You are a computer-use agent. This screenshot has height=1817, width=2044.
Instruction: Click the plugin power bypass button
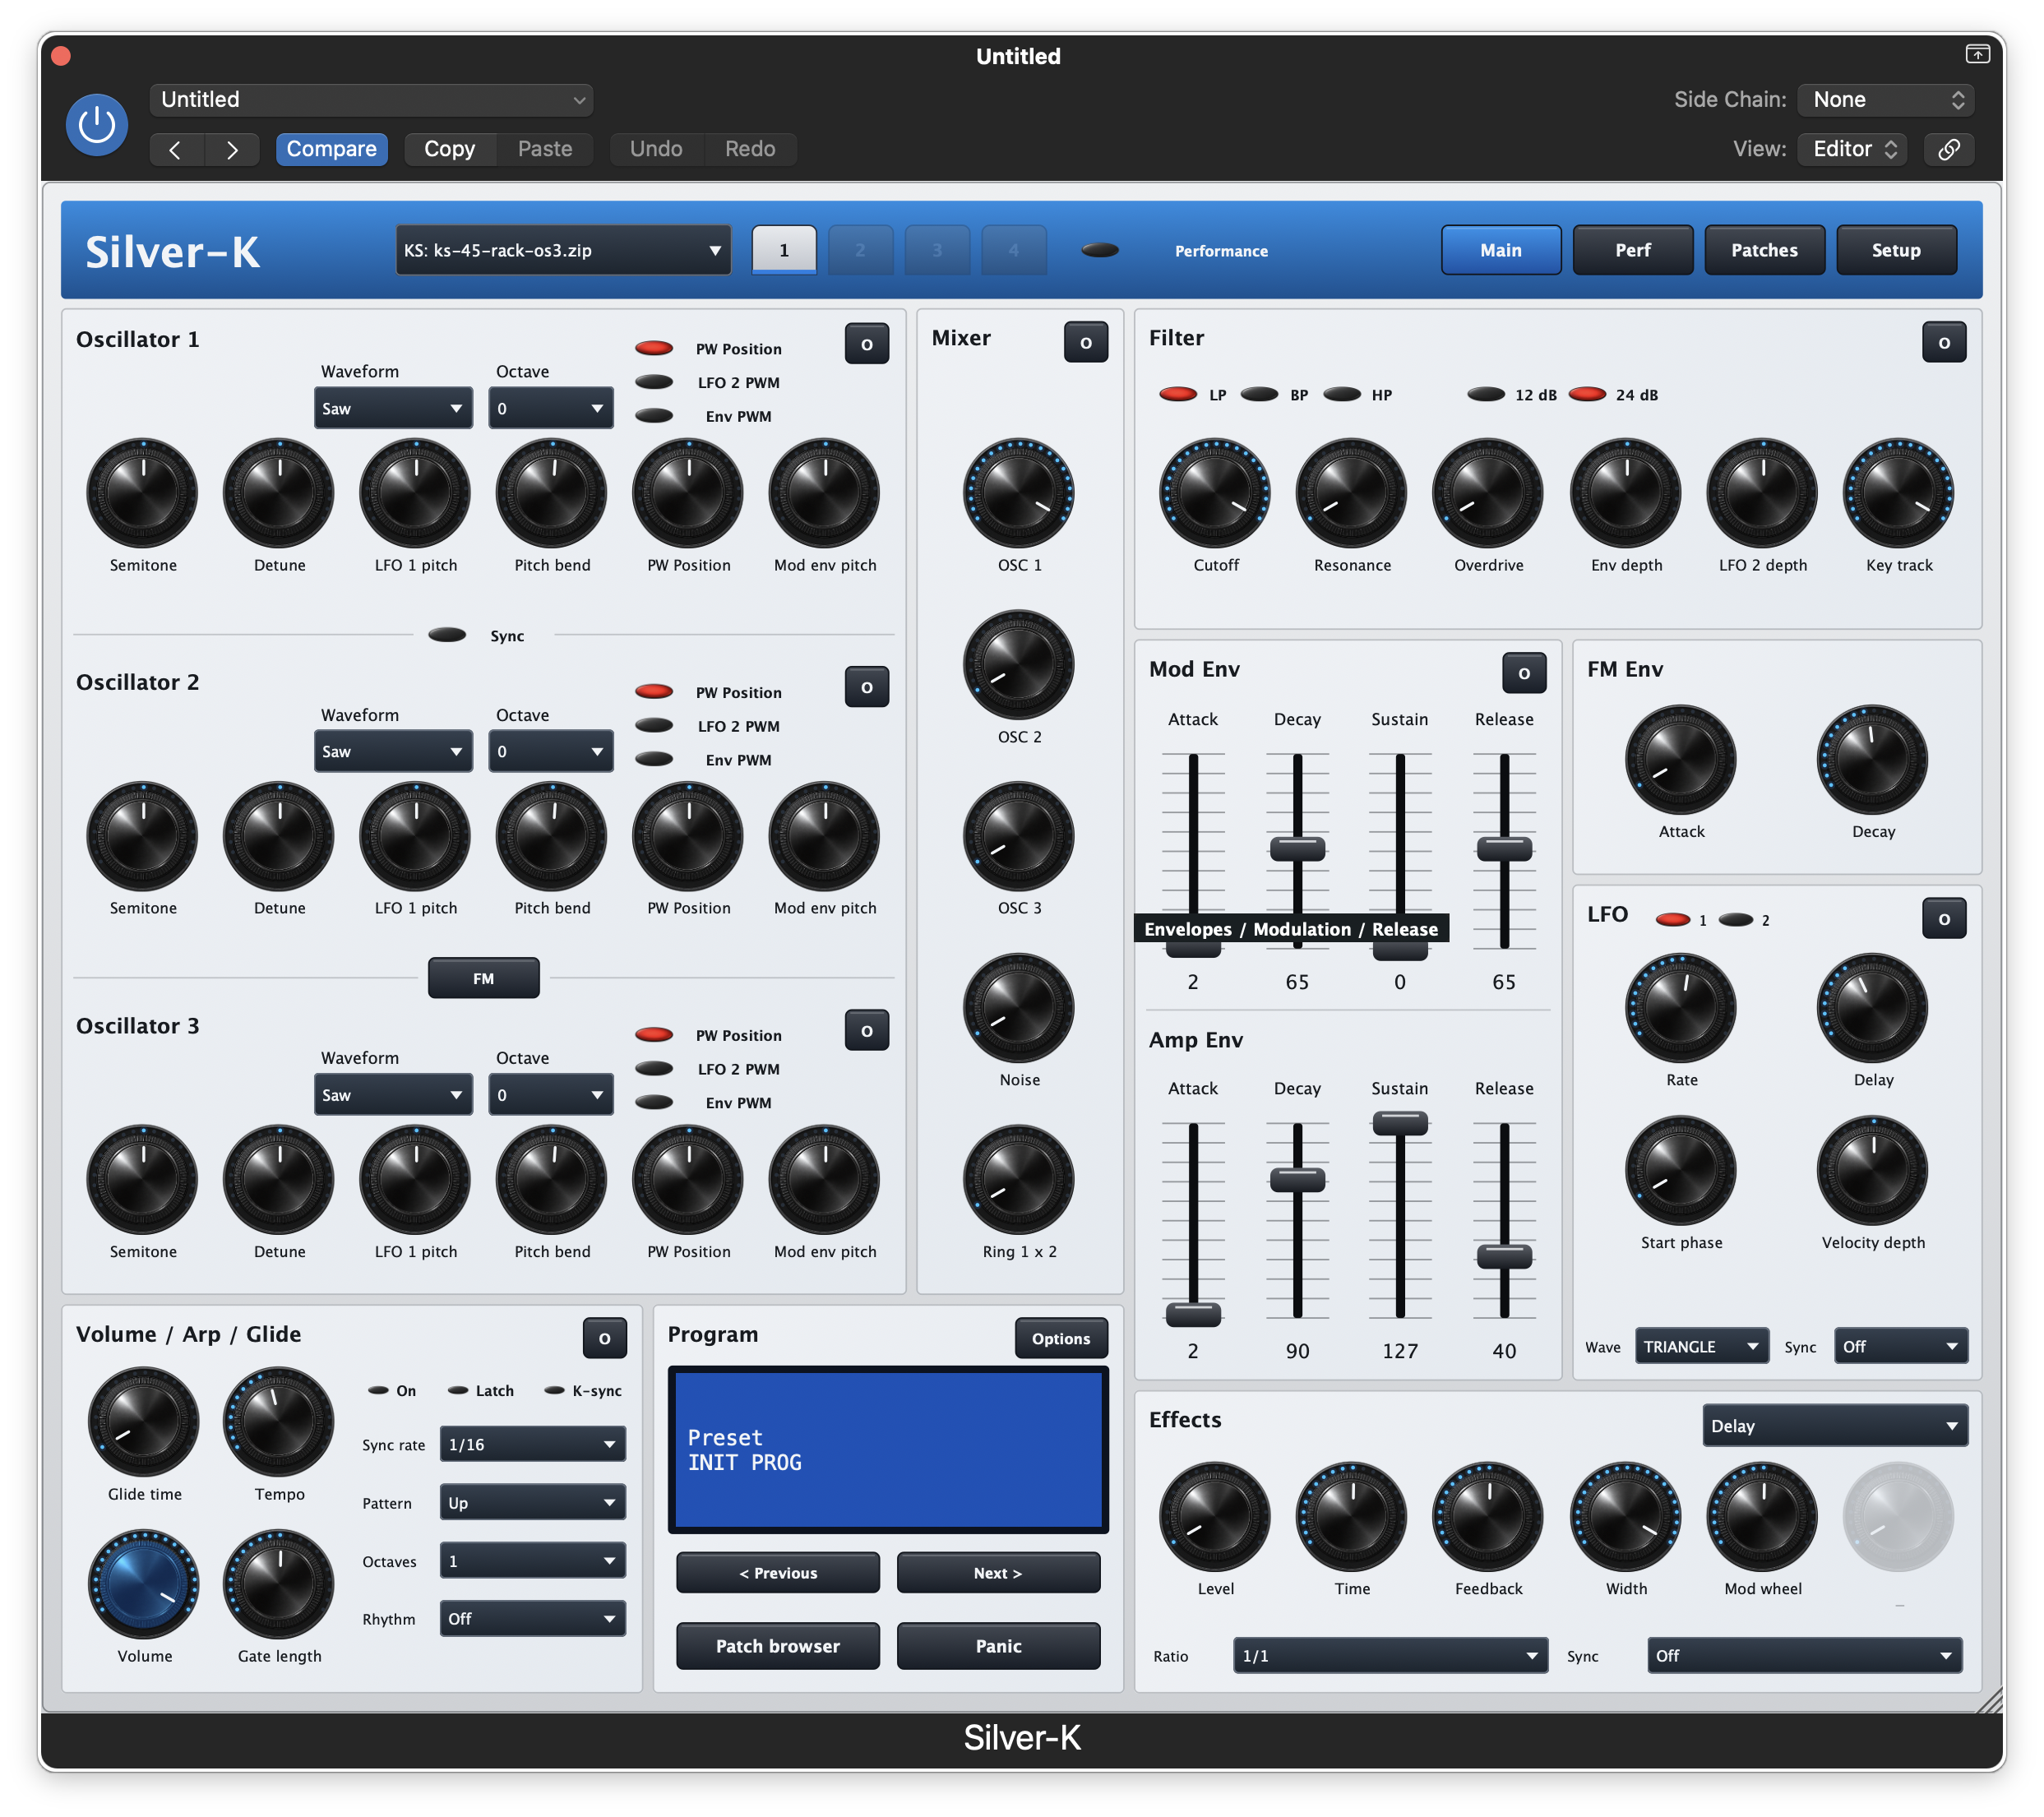(97, 125)
